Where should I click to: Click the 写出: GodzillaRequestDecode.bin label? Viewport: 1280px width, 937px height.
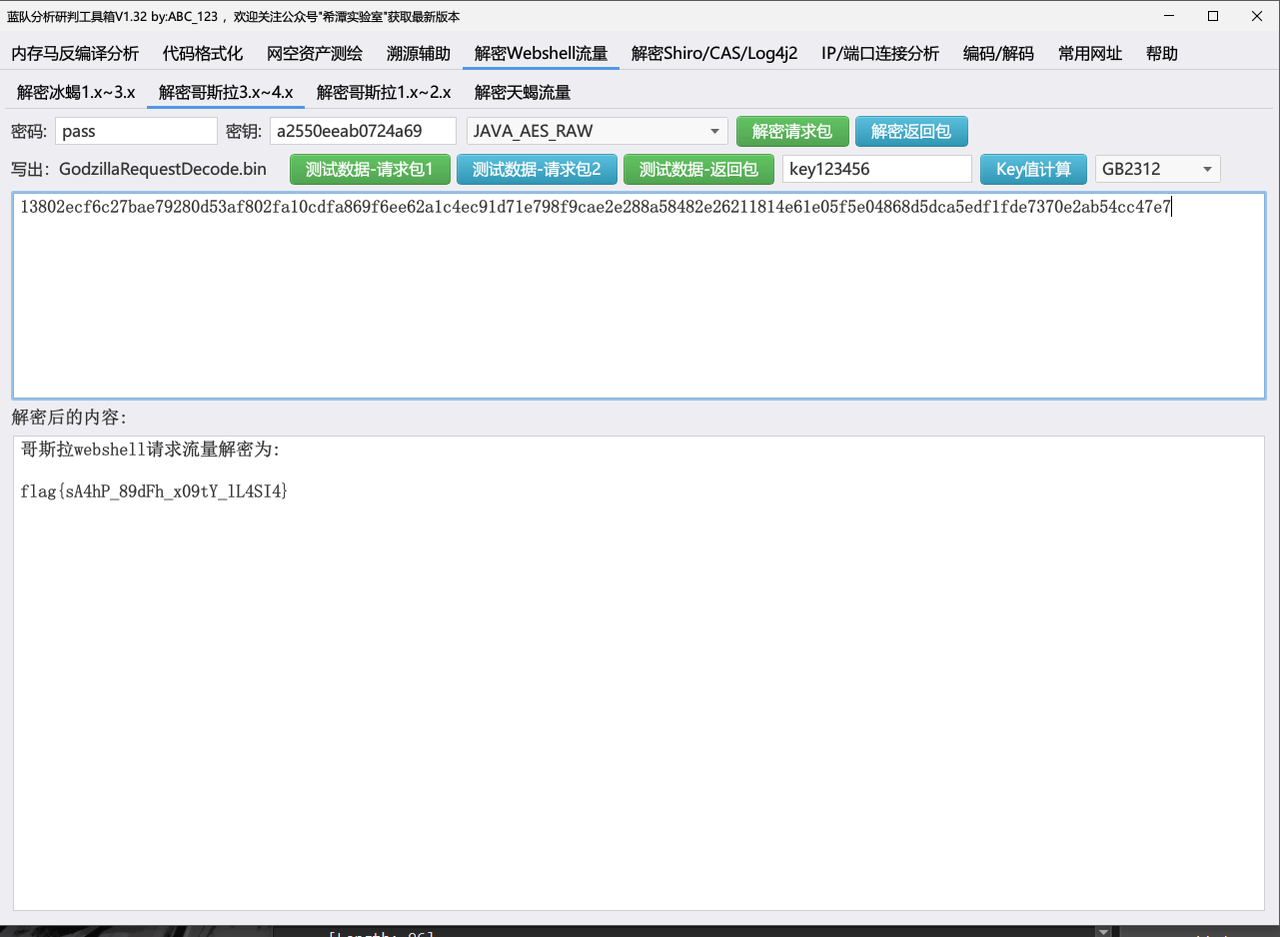(x=139, y=169)
